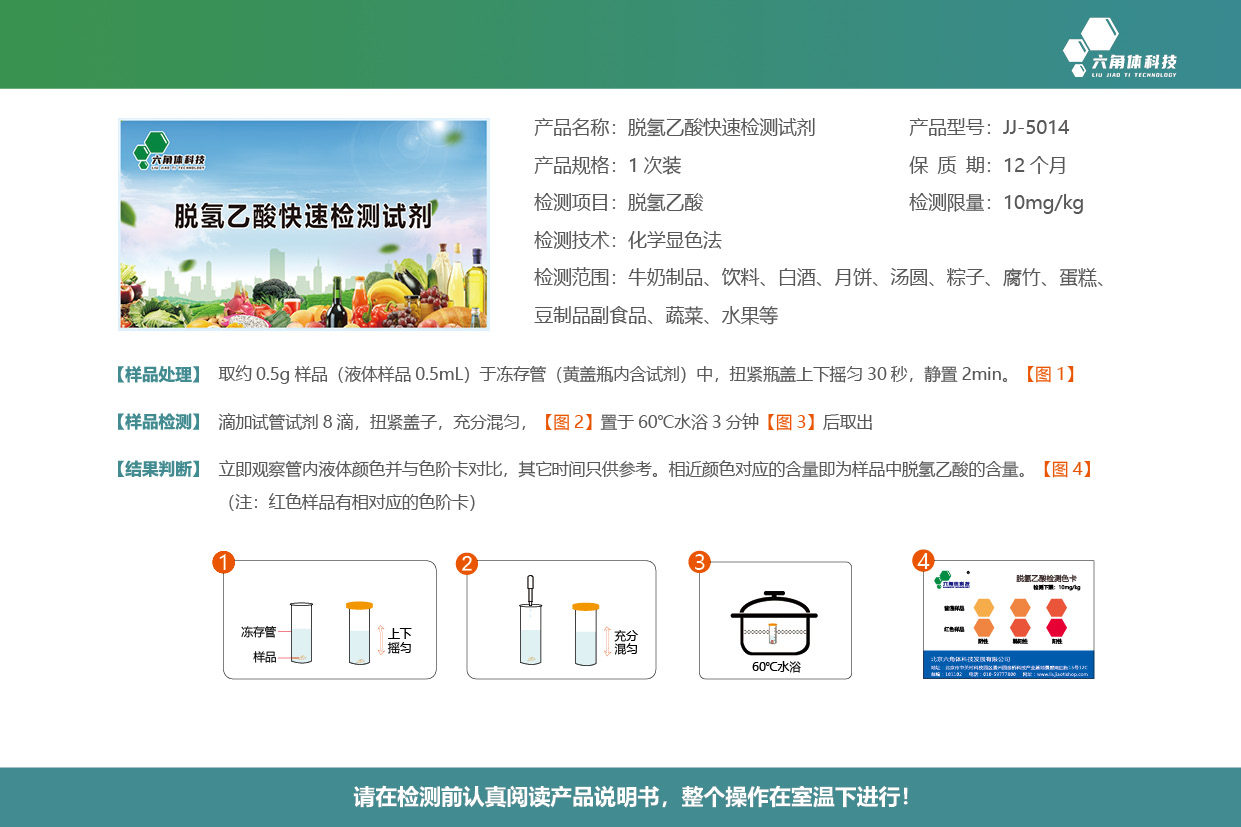Select the 产品规格: 1 次装 line
Viewport: 1241px width, 827px height.
click(x=608, y=166)
